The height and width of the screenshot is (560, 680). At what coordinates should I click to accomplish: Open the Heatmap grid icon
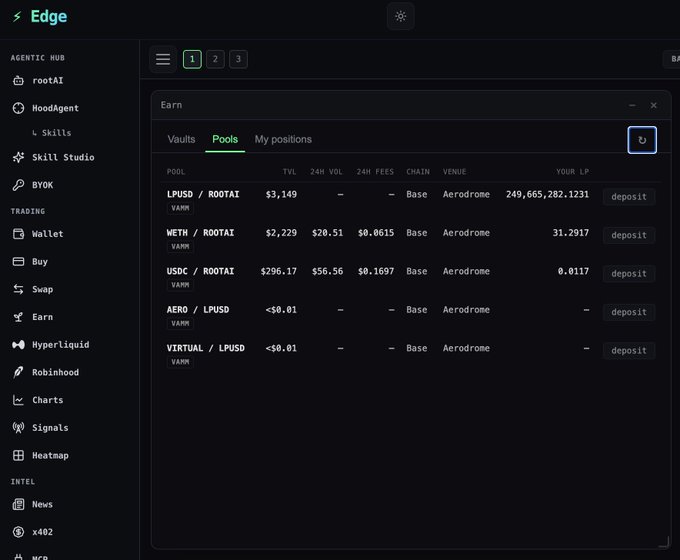point(18,455)
